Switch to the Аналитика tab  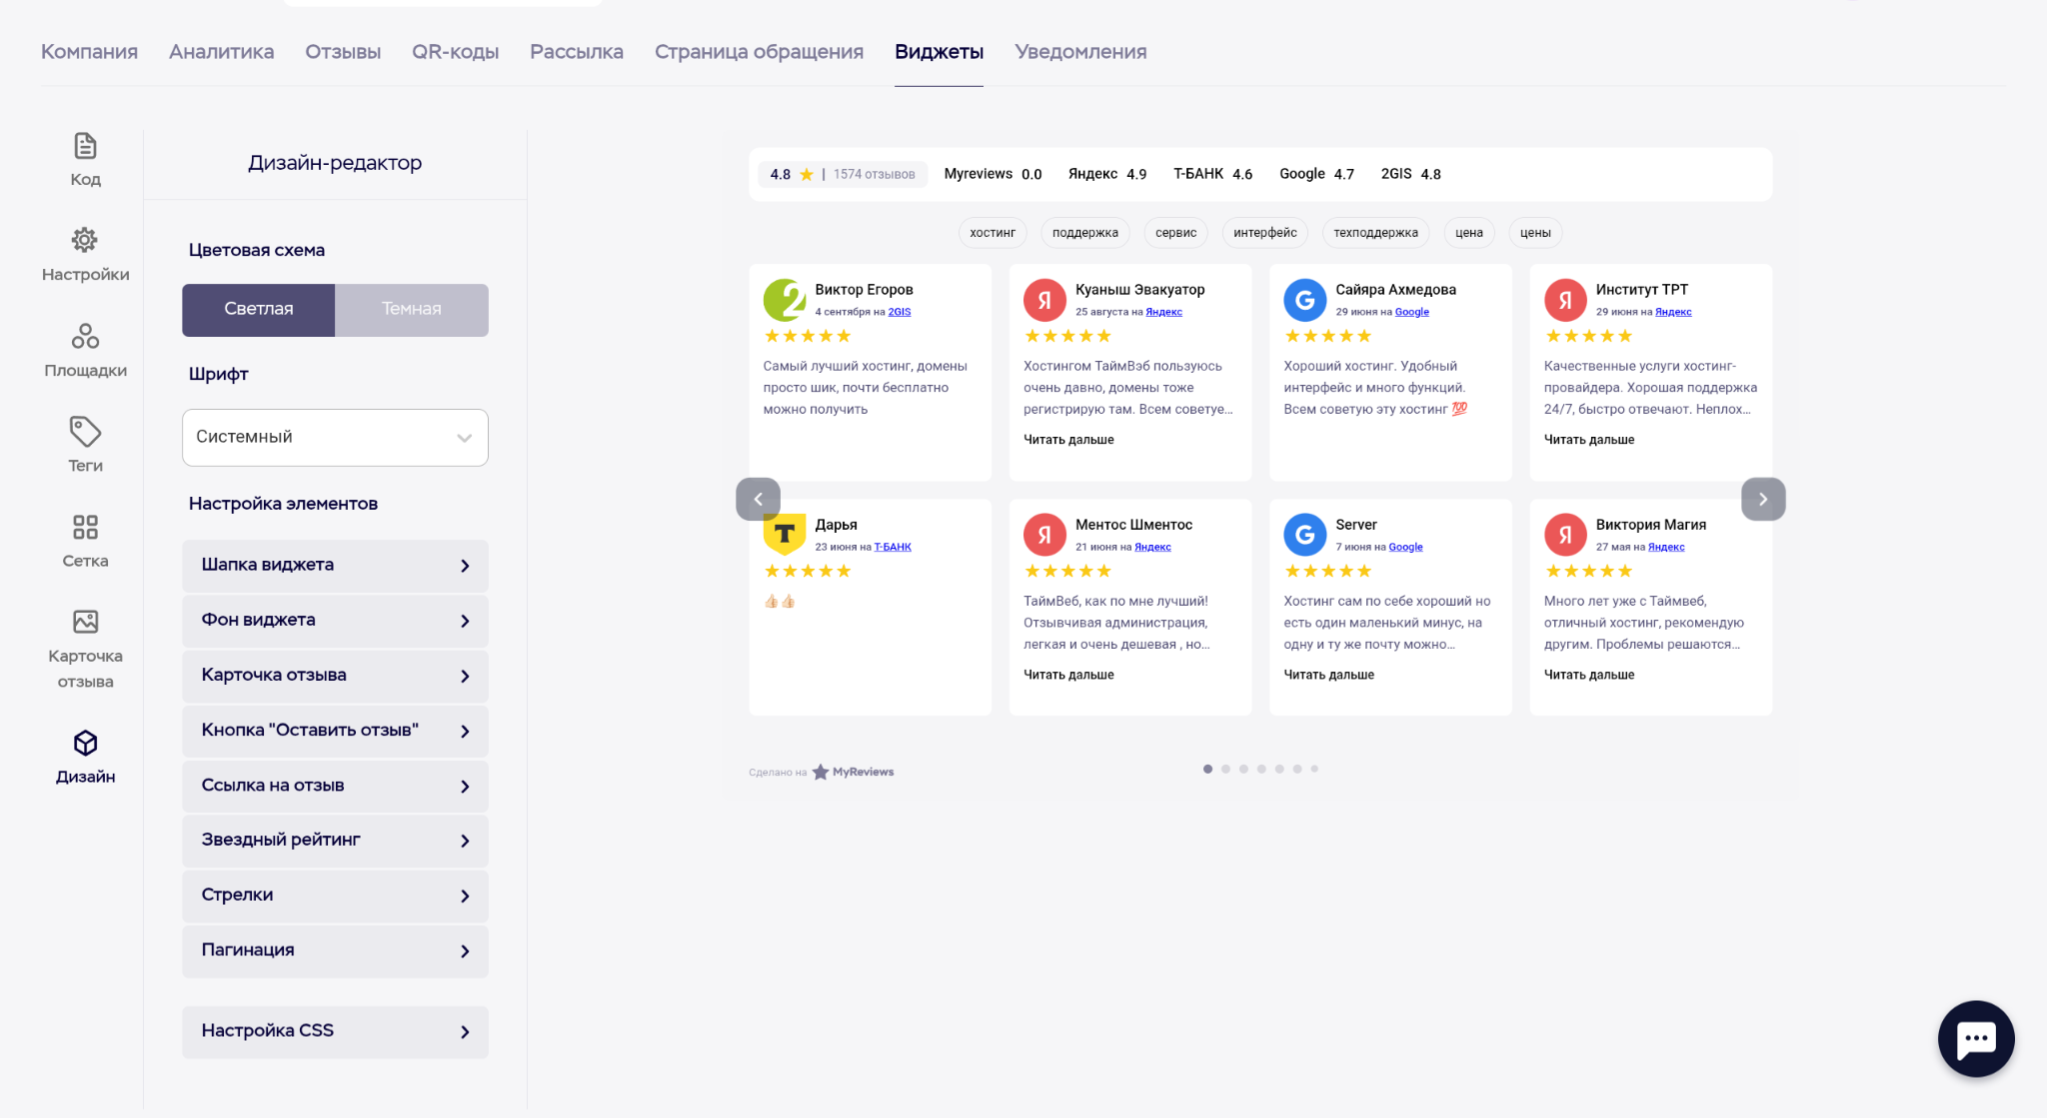pyautogui.click(x=221, y=52)
